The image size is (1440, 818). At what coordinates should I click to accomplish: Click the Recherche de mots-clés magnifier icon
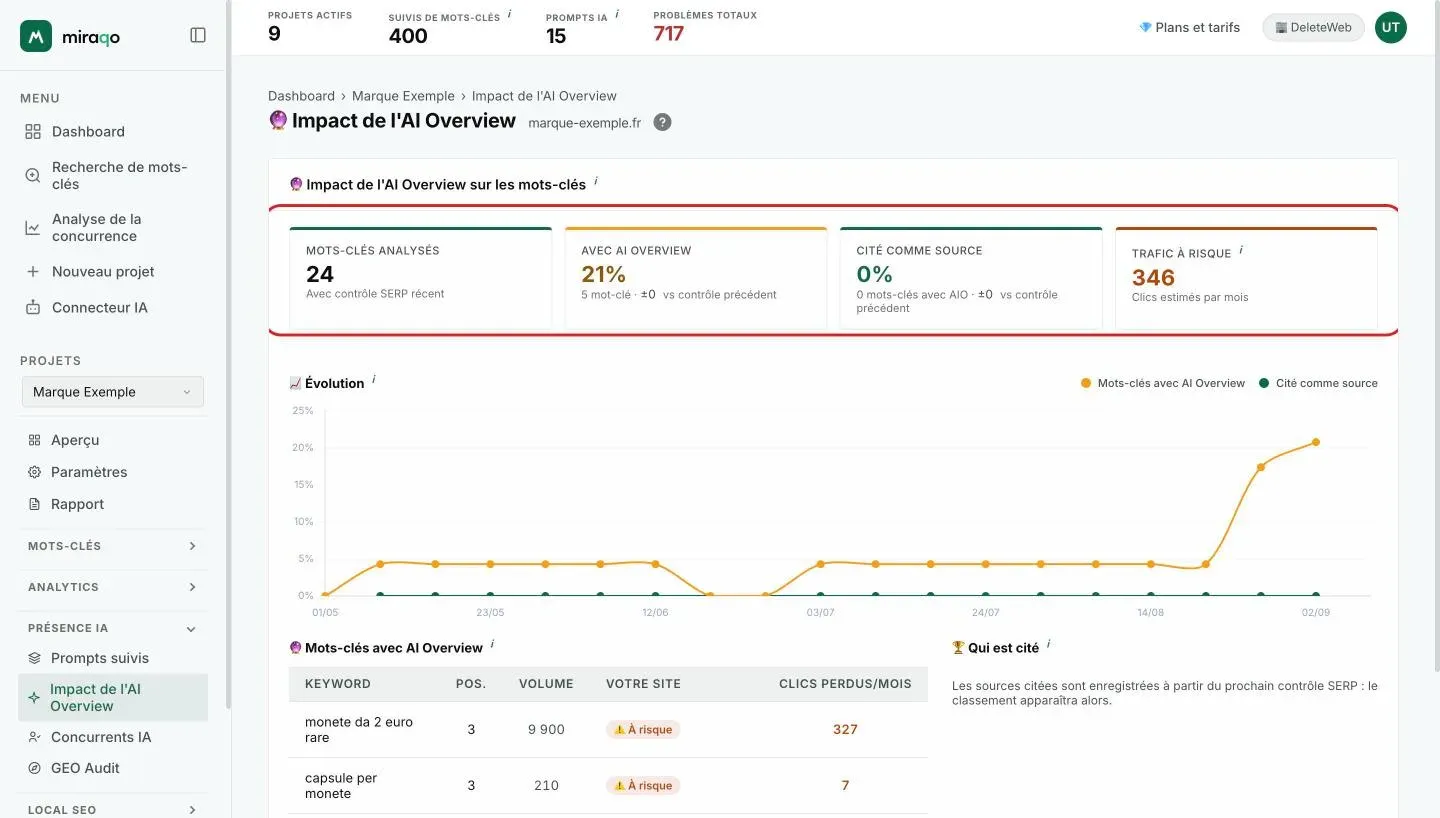(33, 176)
